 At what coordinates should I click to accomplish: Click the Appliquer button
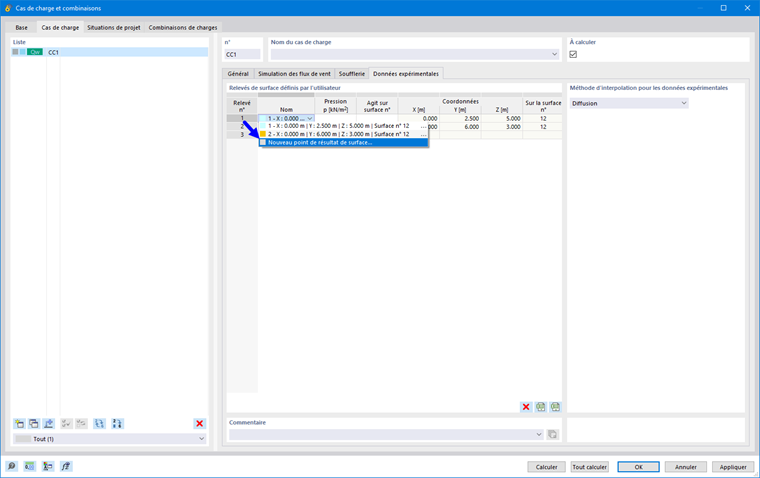[x=733, y=467]
